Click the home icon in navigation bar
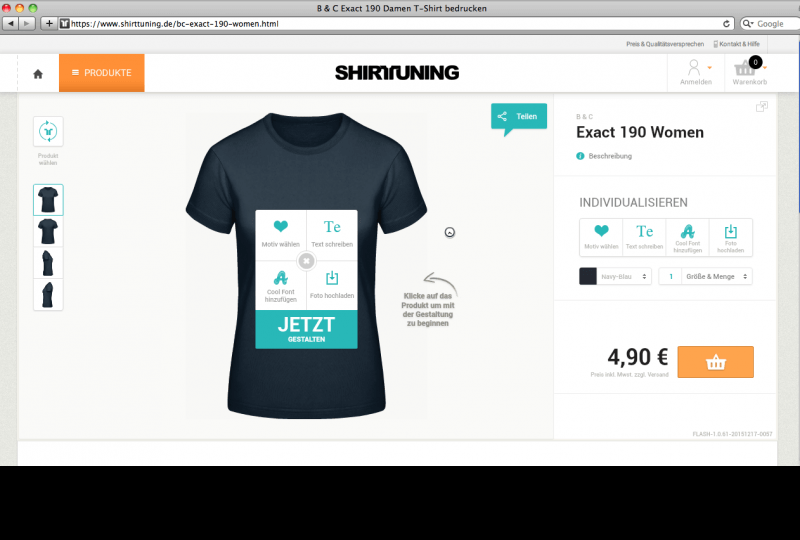 [x=38, y=74]
